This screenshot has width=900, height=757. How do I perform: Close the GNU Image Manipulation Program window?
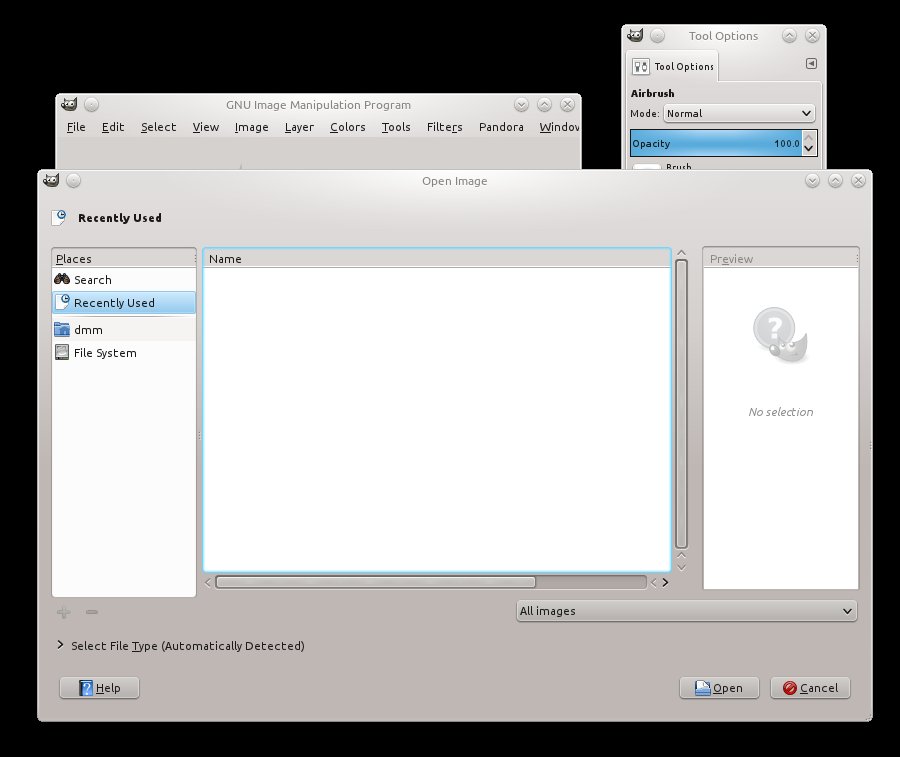tap(567, 104)
